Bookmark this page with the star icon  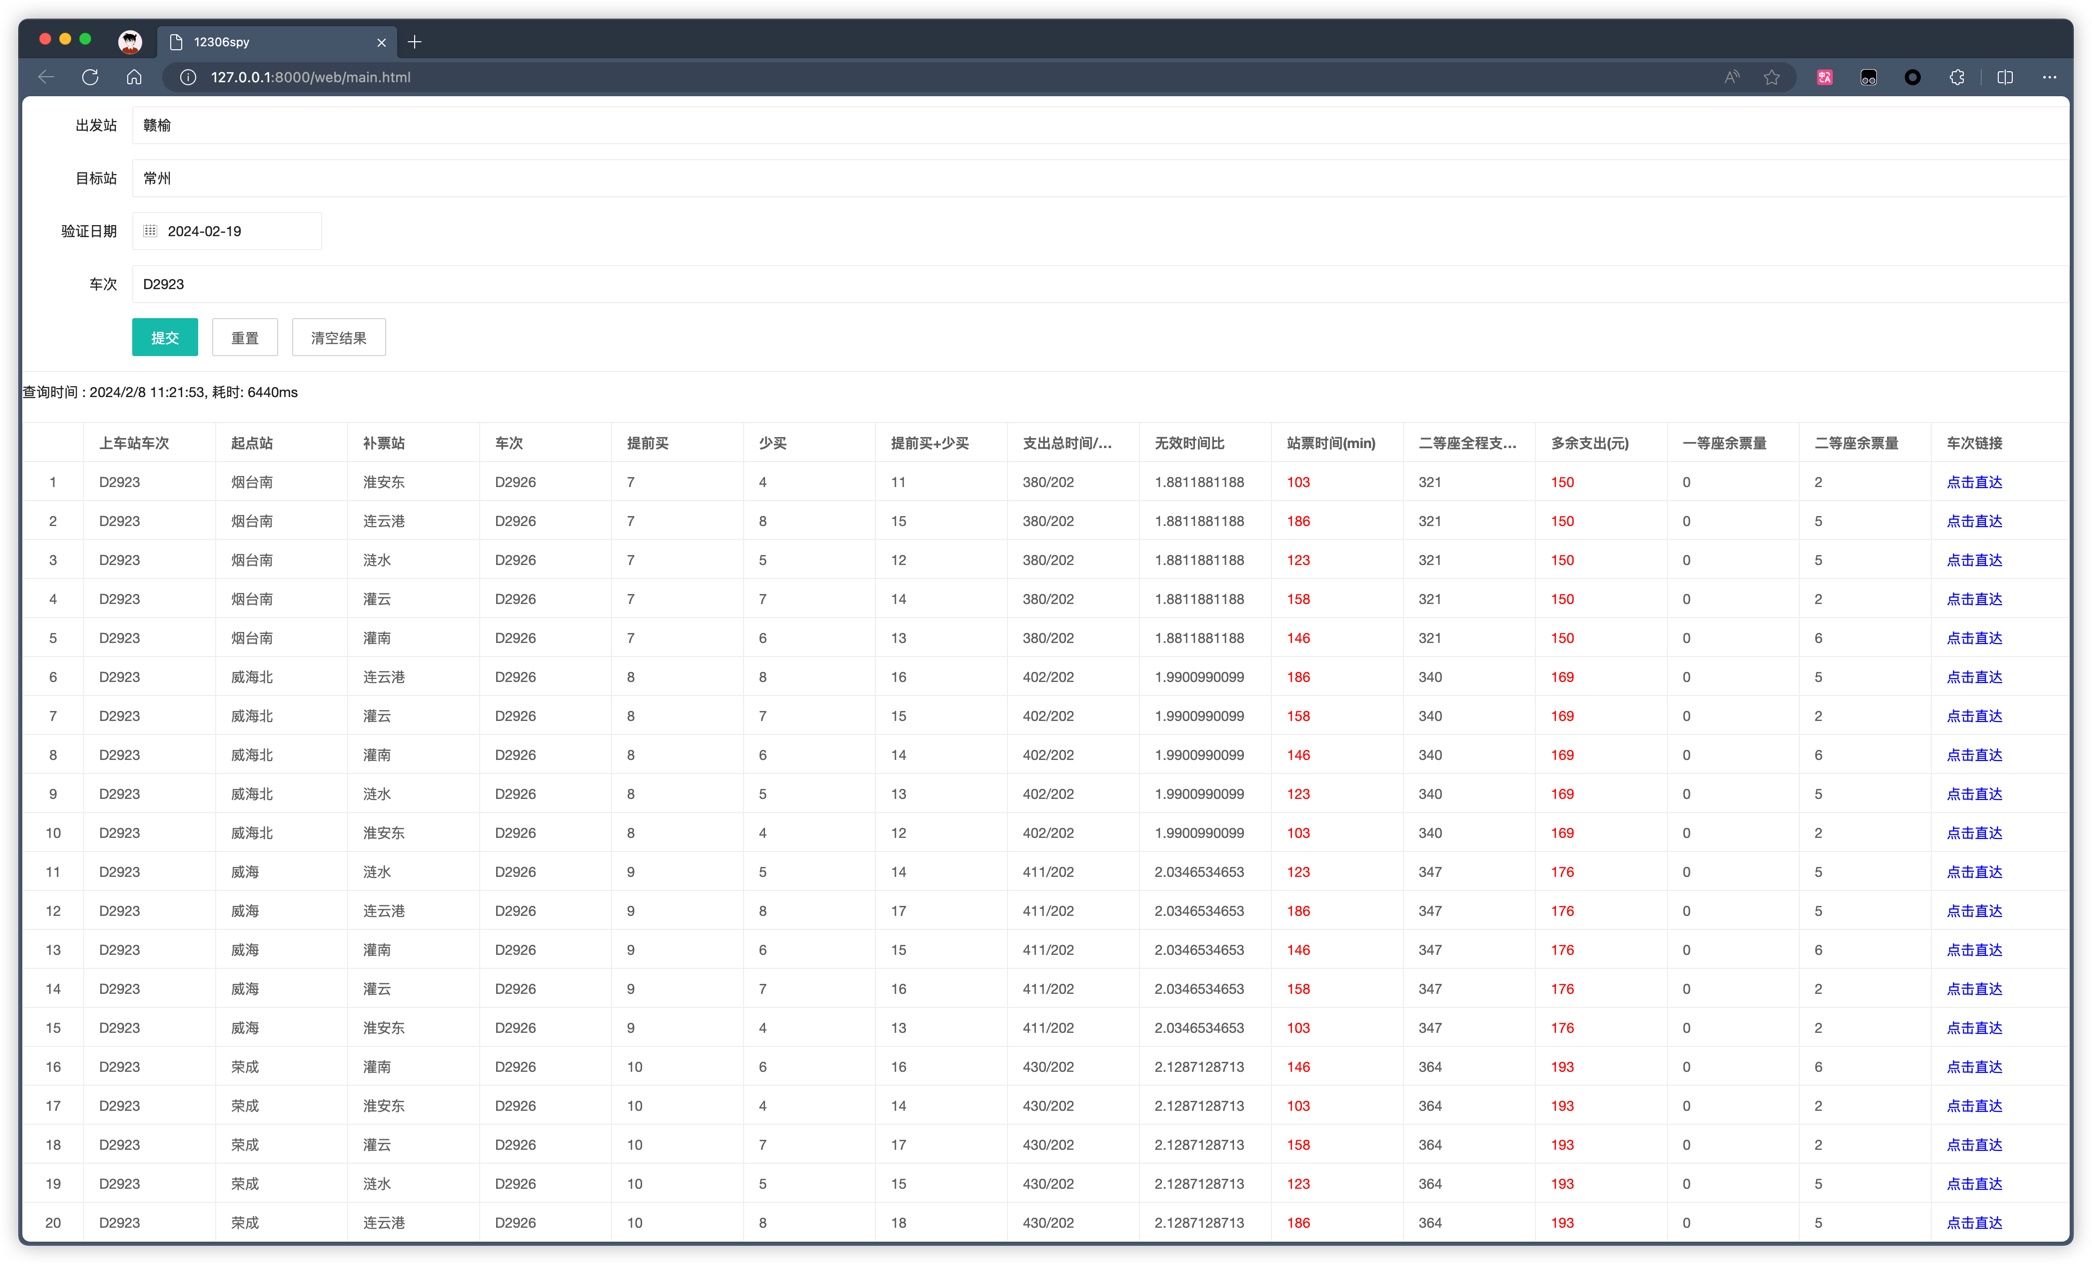[x=1771, y=77]
